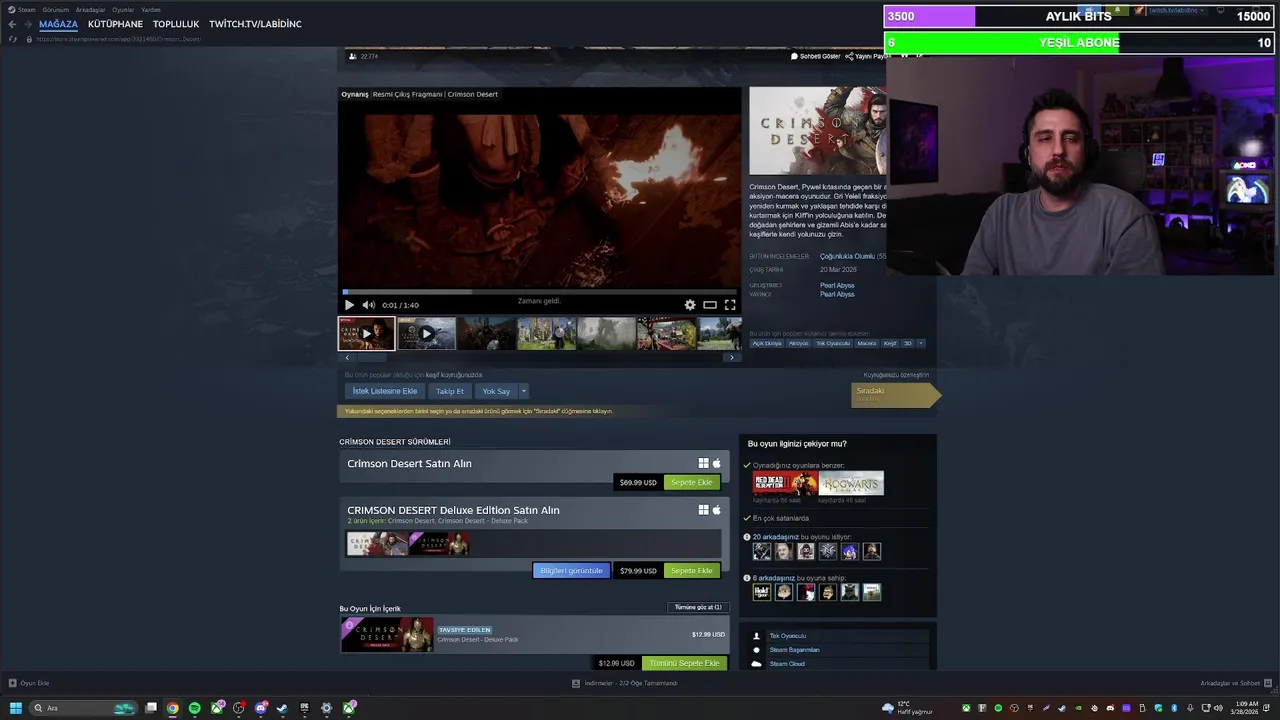Open the Görünüm menu
1280x720 pixels.
[55, 9]
